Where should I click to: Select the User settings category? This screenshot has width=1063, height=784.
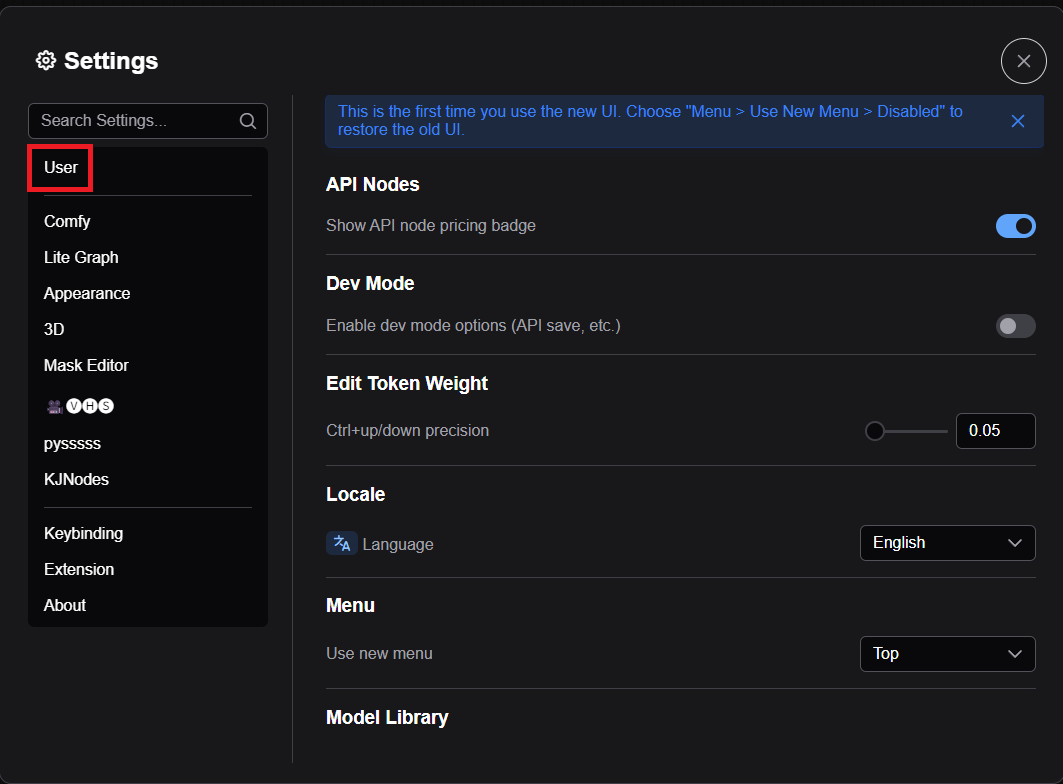[x=61, y=168]
